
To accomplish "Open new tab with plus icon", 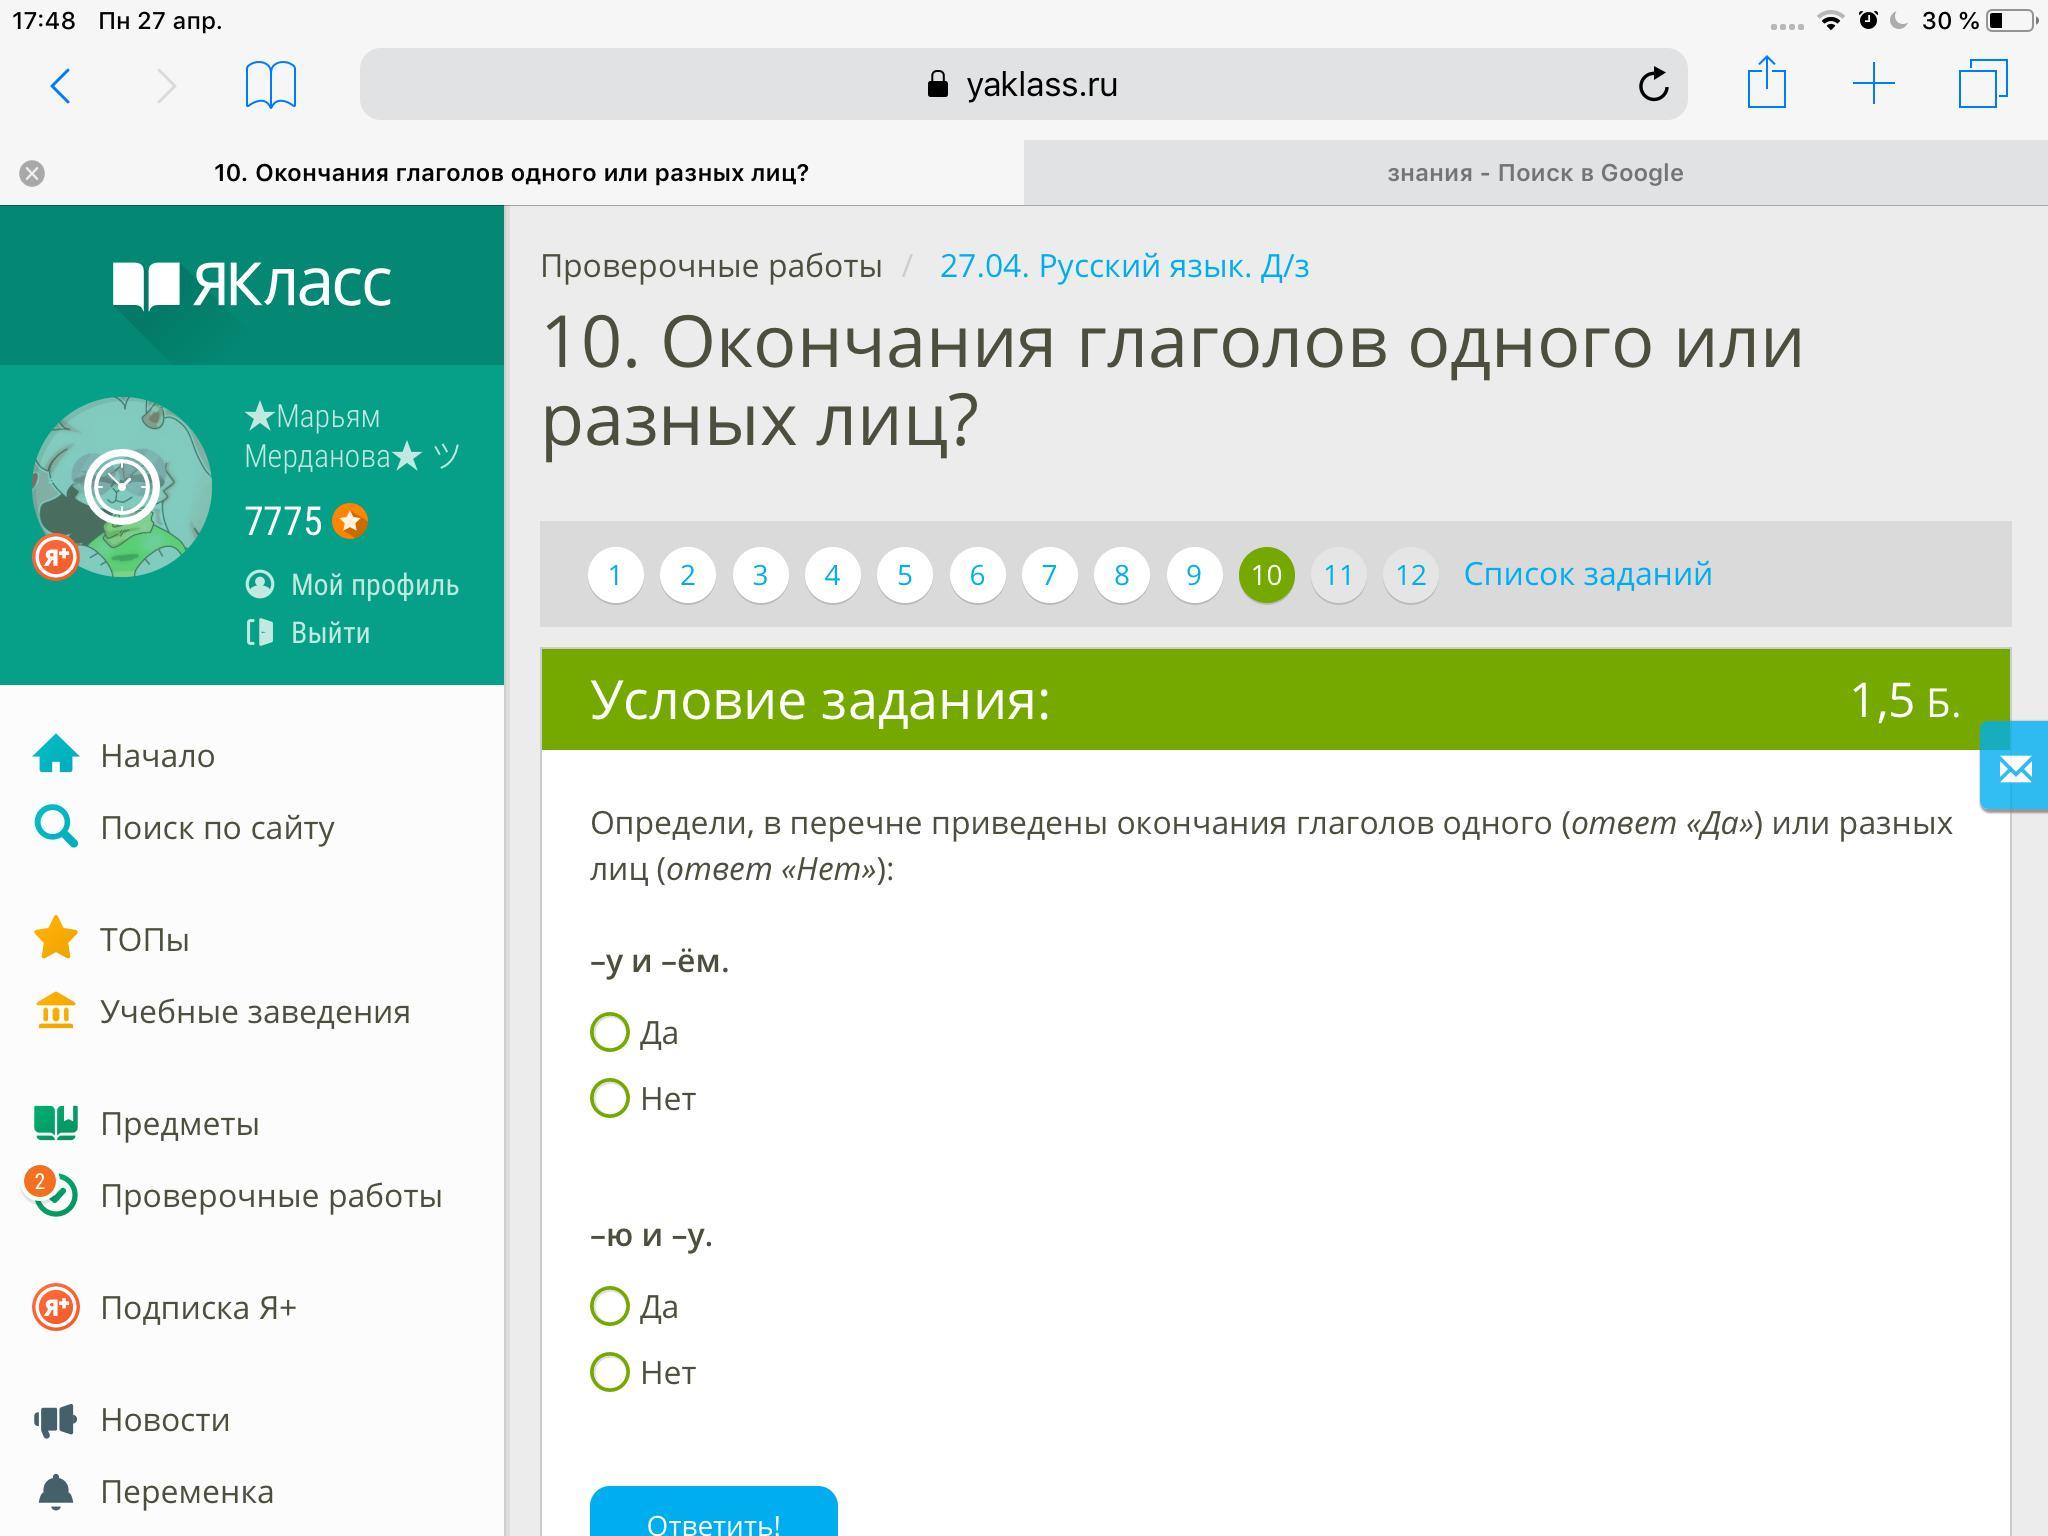I will click(x=1873, y=84).
